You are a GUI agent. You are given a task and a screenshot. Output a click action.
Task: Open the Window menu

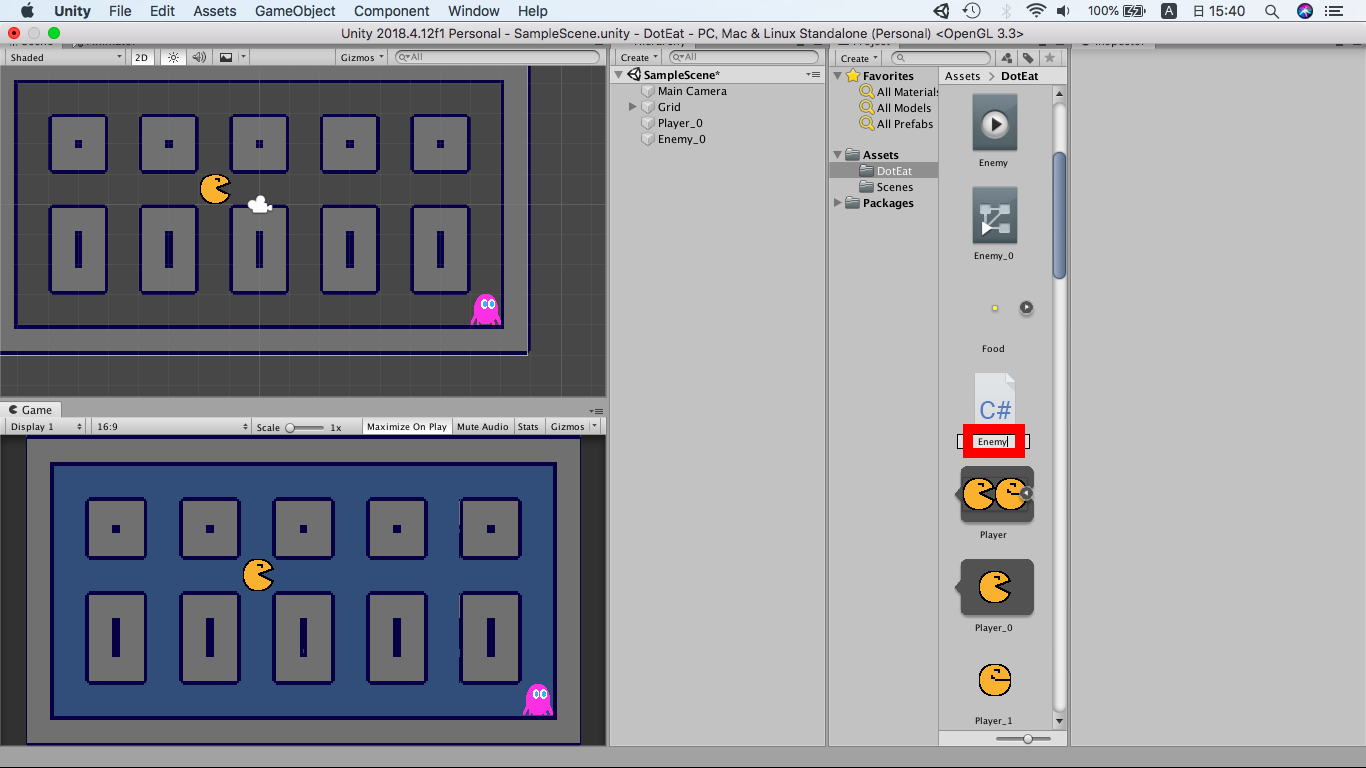(x=474, y=11)
